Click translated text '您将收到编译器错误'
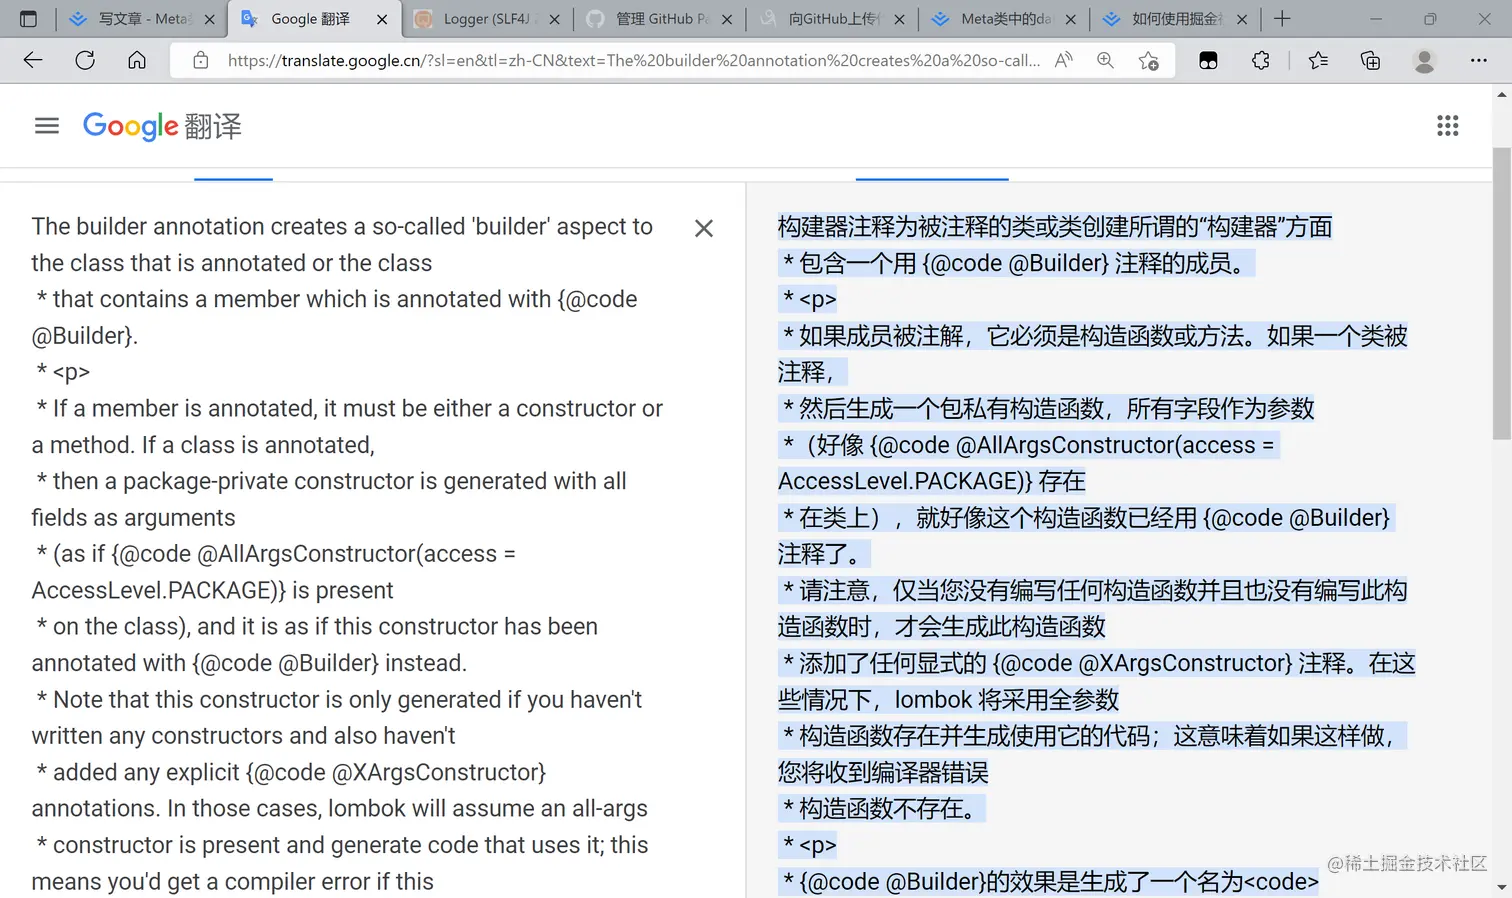 883,772
